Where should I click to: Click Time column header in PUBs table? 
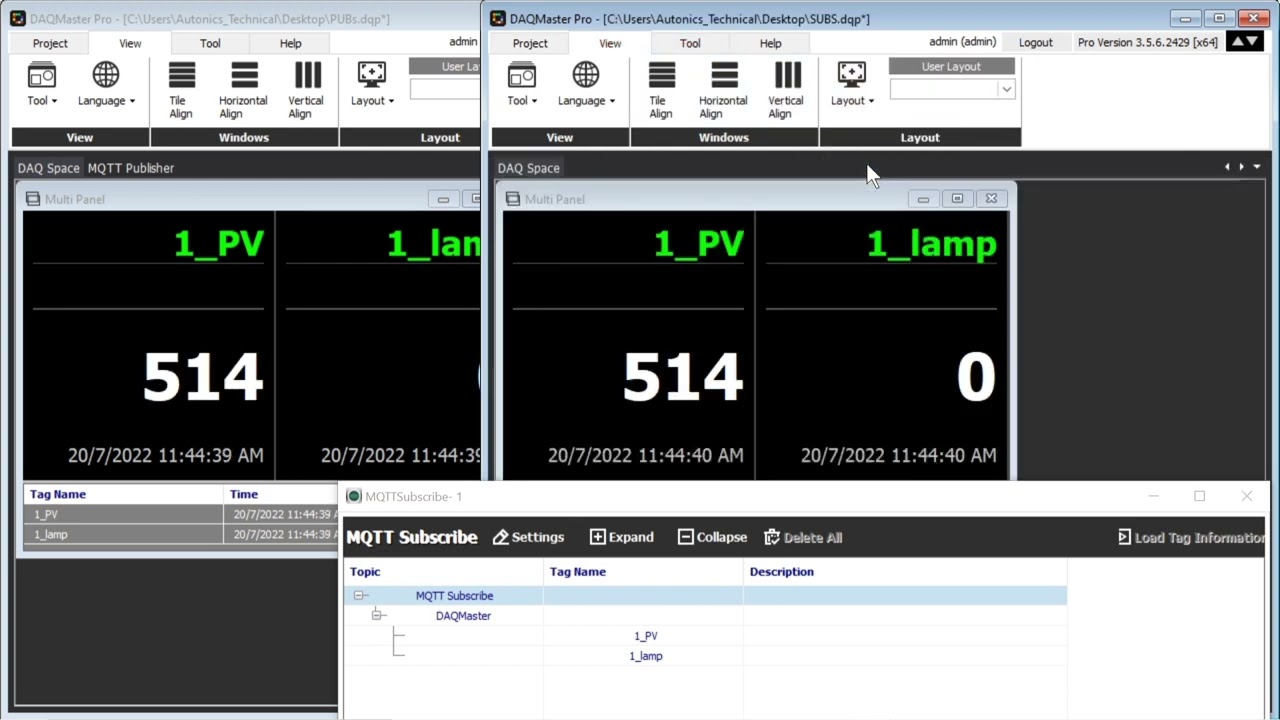[x=281, y=494]
